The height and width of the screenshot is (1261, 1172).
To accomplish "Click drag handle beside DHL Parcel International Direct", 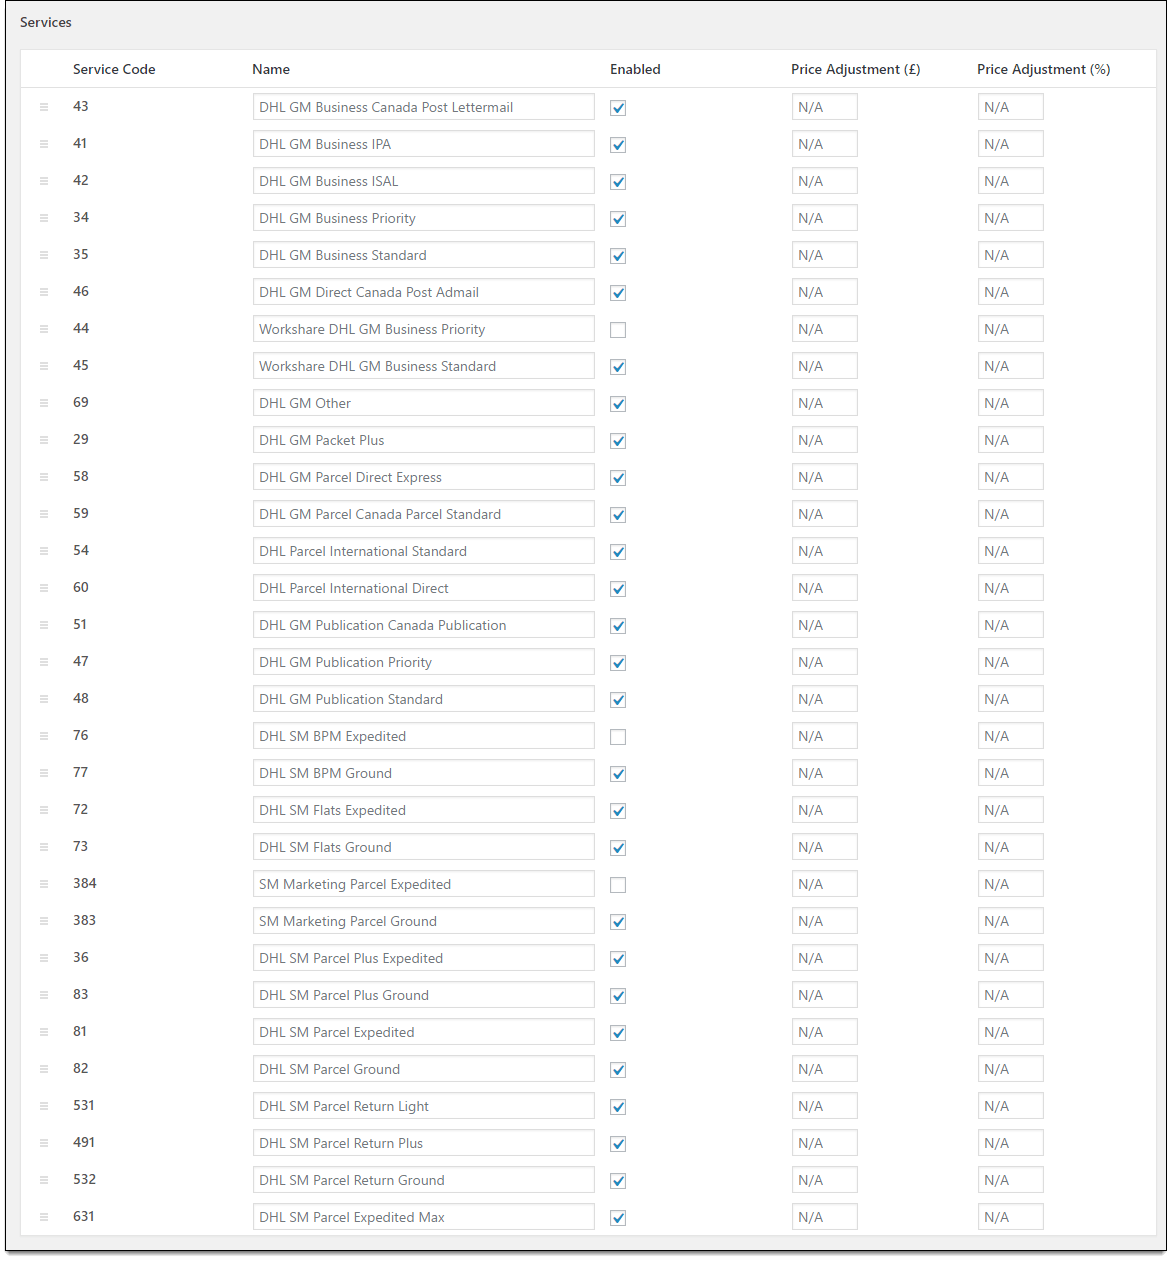I will tap(44, 588).
